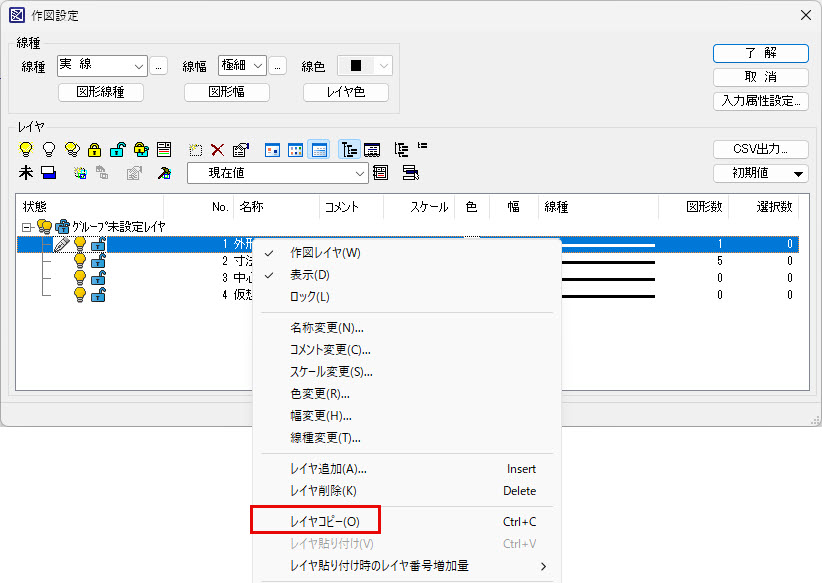Viewport: 822px width, 583px height.
Task: Click the 取消 button
Action: (x=761, y=77)
